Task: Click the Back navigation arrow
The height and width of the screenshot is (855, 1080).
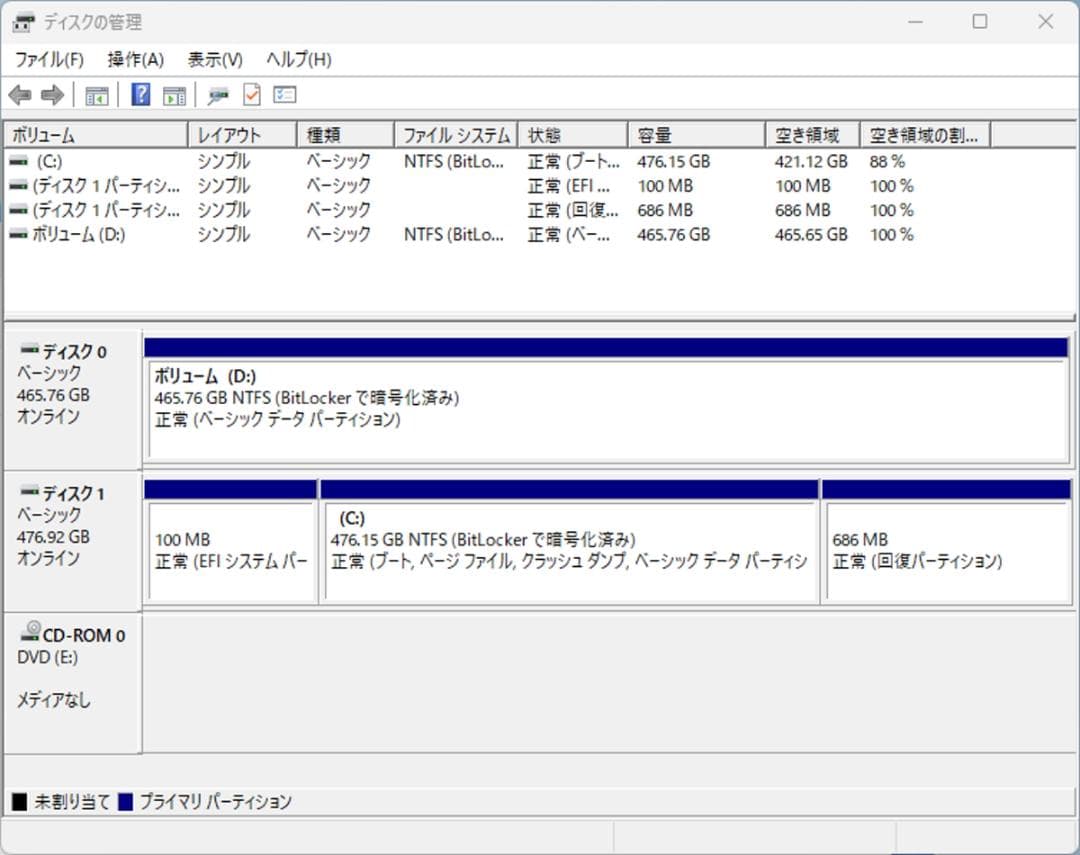Action: [x=22, y=94]
